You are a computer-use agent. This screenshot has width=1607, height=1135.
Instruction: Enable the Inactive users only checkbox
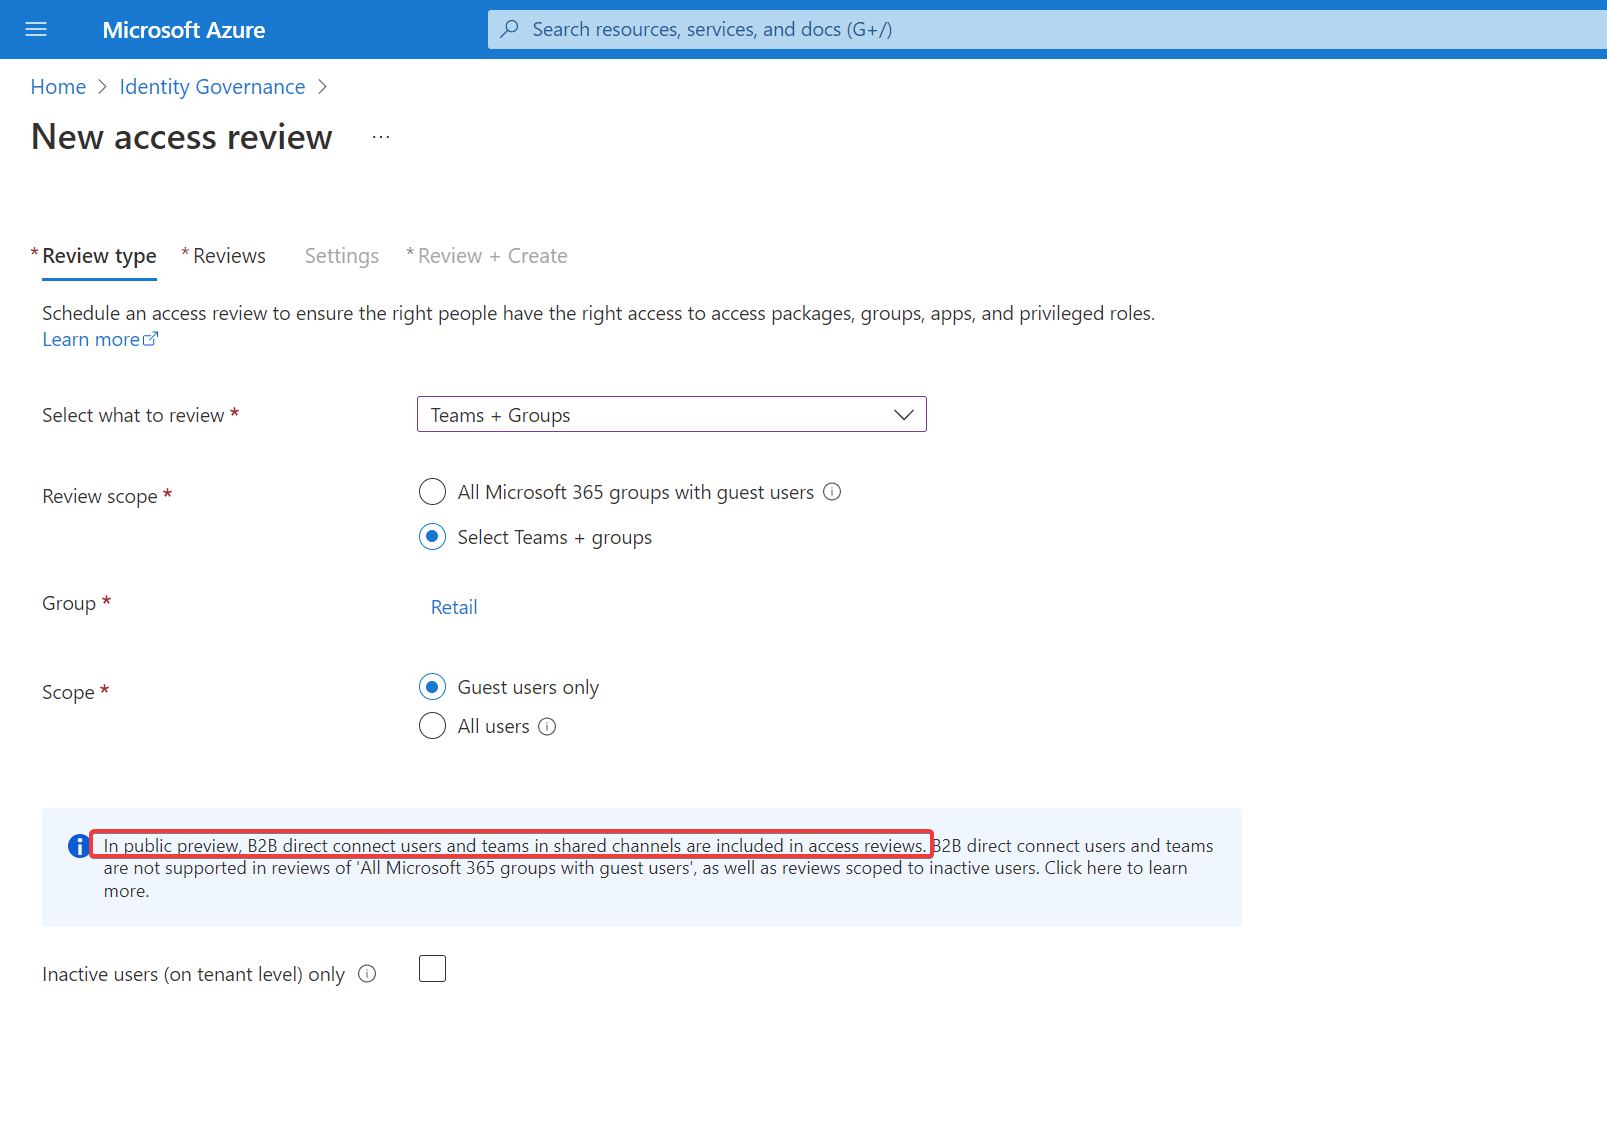coord(432,969)
